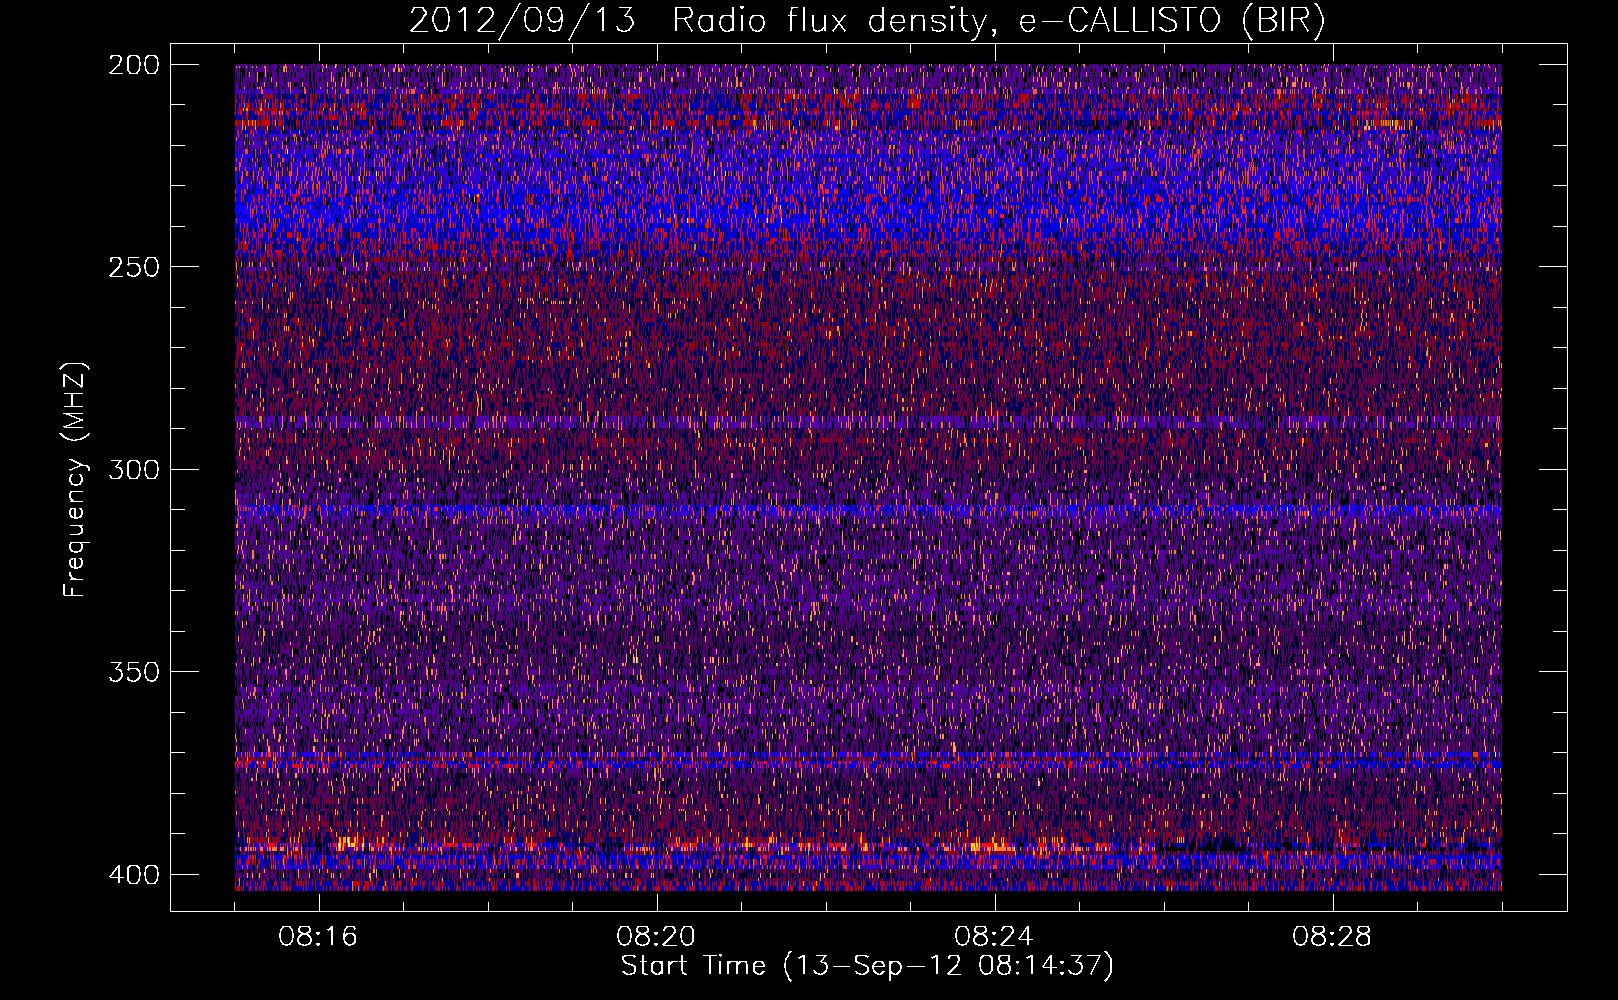Click the 08:16 time tick label
Image resolution: width=1618 pixels, height=1000 pixels.
pyautogui.click(x=318, y=937)
